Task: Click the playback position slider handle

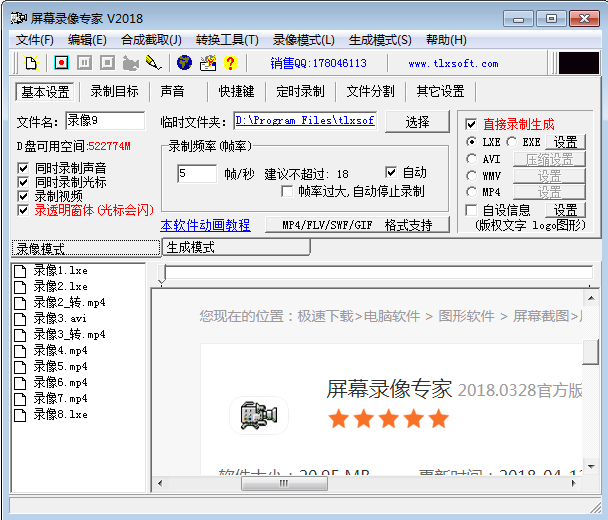Action: pyautogui.click(x=162, y=274)
